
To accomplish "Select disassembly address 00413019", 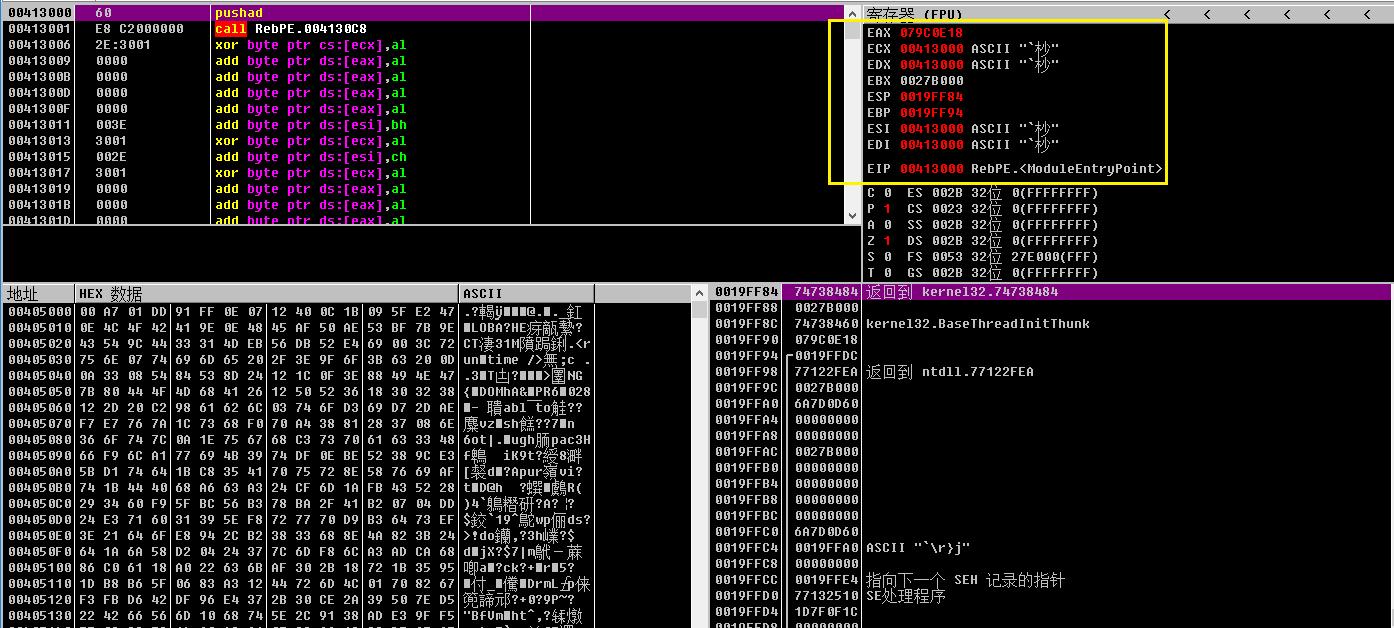I will [39, 189].
